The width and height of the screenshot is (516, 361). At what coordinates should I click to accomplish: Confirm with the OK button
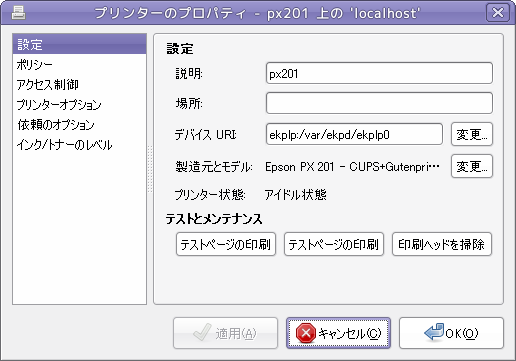click(x=451, y=333)
